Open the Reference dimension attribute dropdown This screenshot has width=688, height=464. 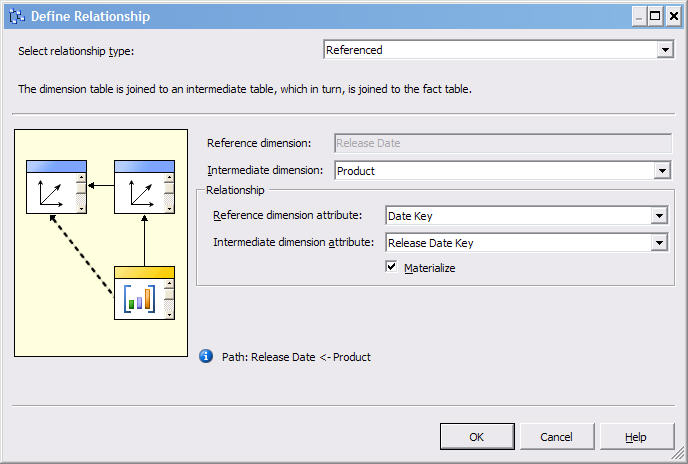(658, 216)
